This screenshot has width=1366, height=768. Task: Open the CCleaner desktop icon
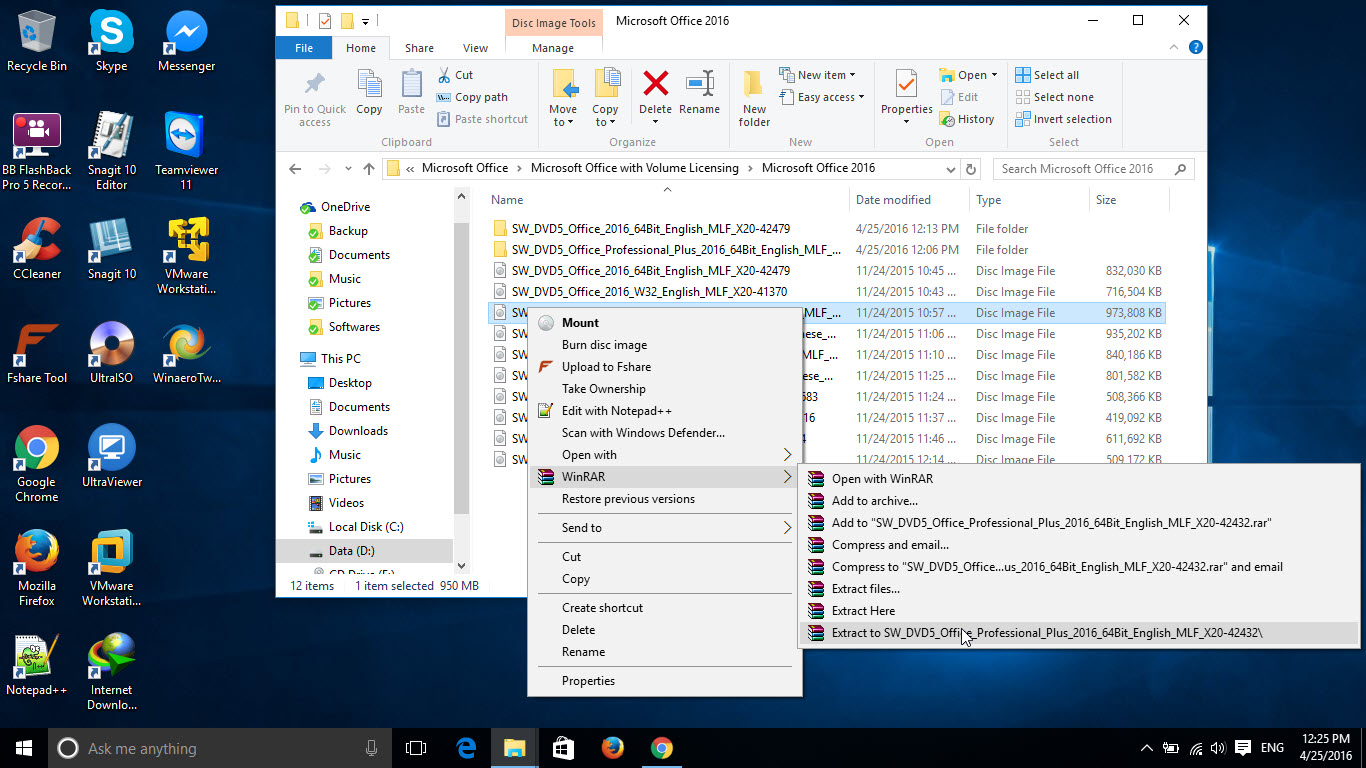[x=37, y=249]
